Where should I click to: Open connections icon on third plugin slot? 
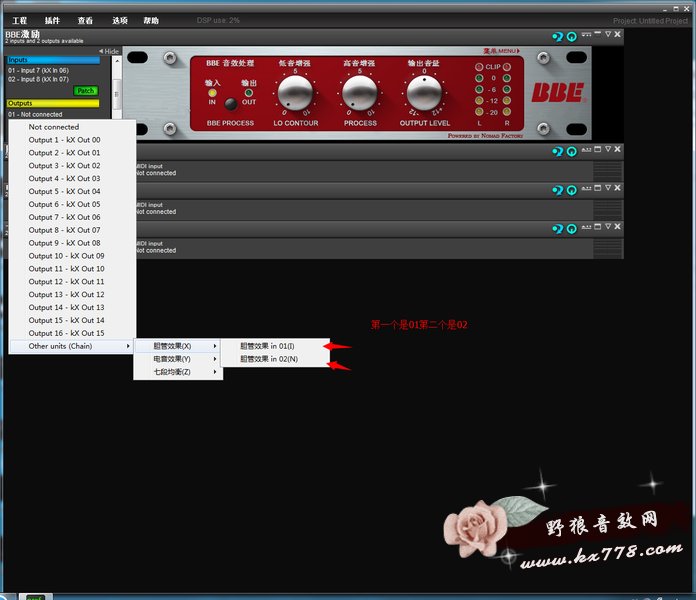pos(586,188)
